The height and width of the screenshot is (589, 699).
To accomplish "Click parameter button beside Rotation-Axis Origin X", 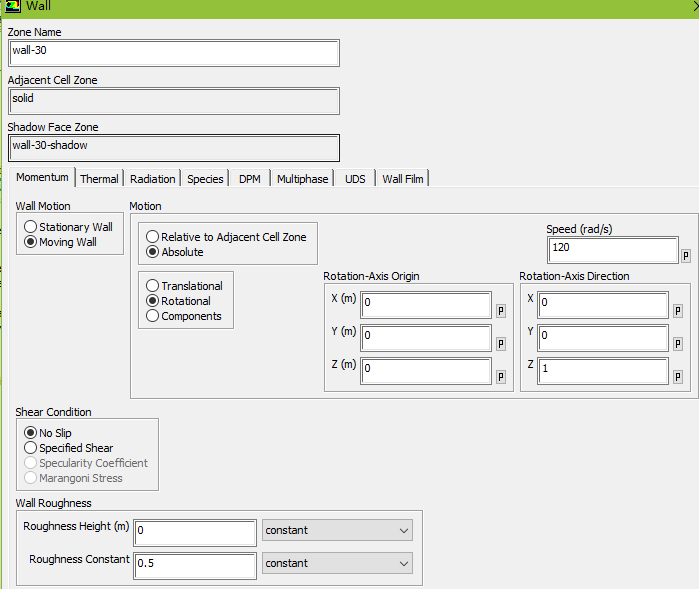I will (501, 310).
